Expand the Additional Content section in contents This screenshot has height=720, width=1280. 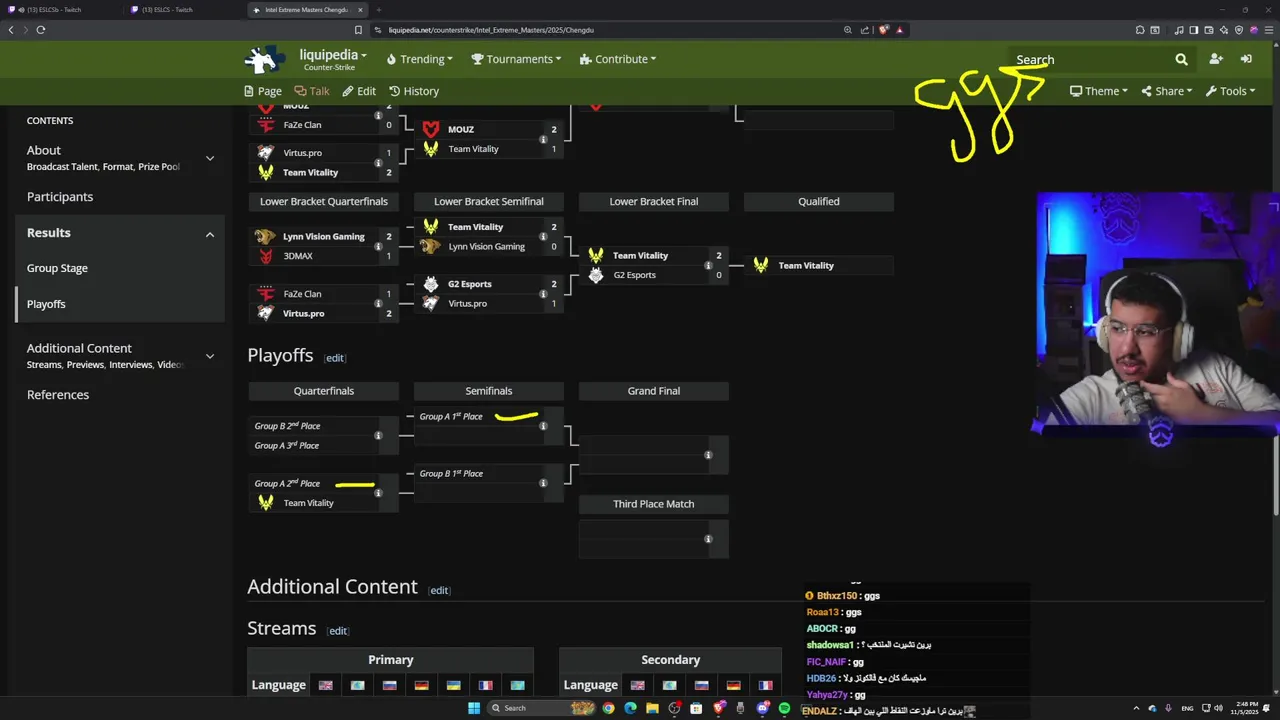pyautogui.click(x=210, y=356)
